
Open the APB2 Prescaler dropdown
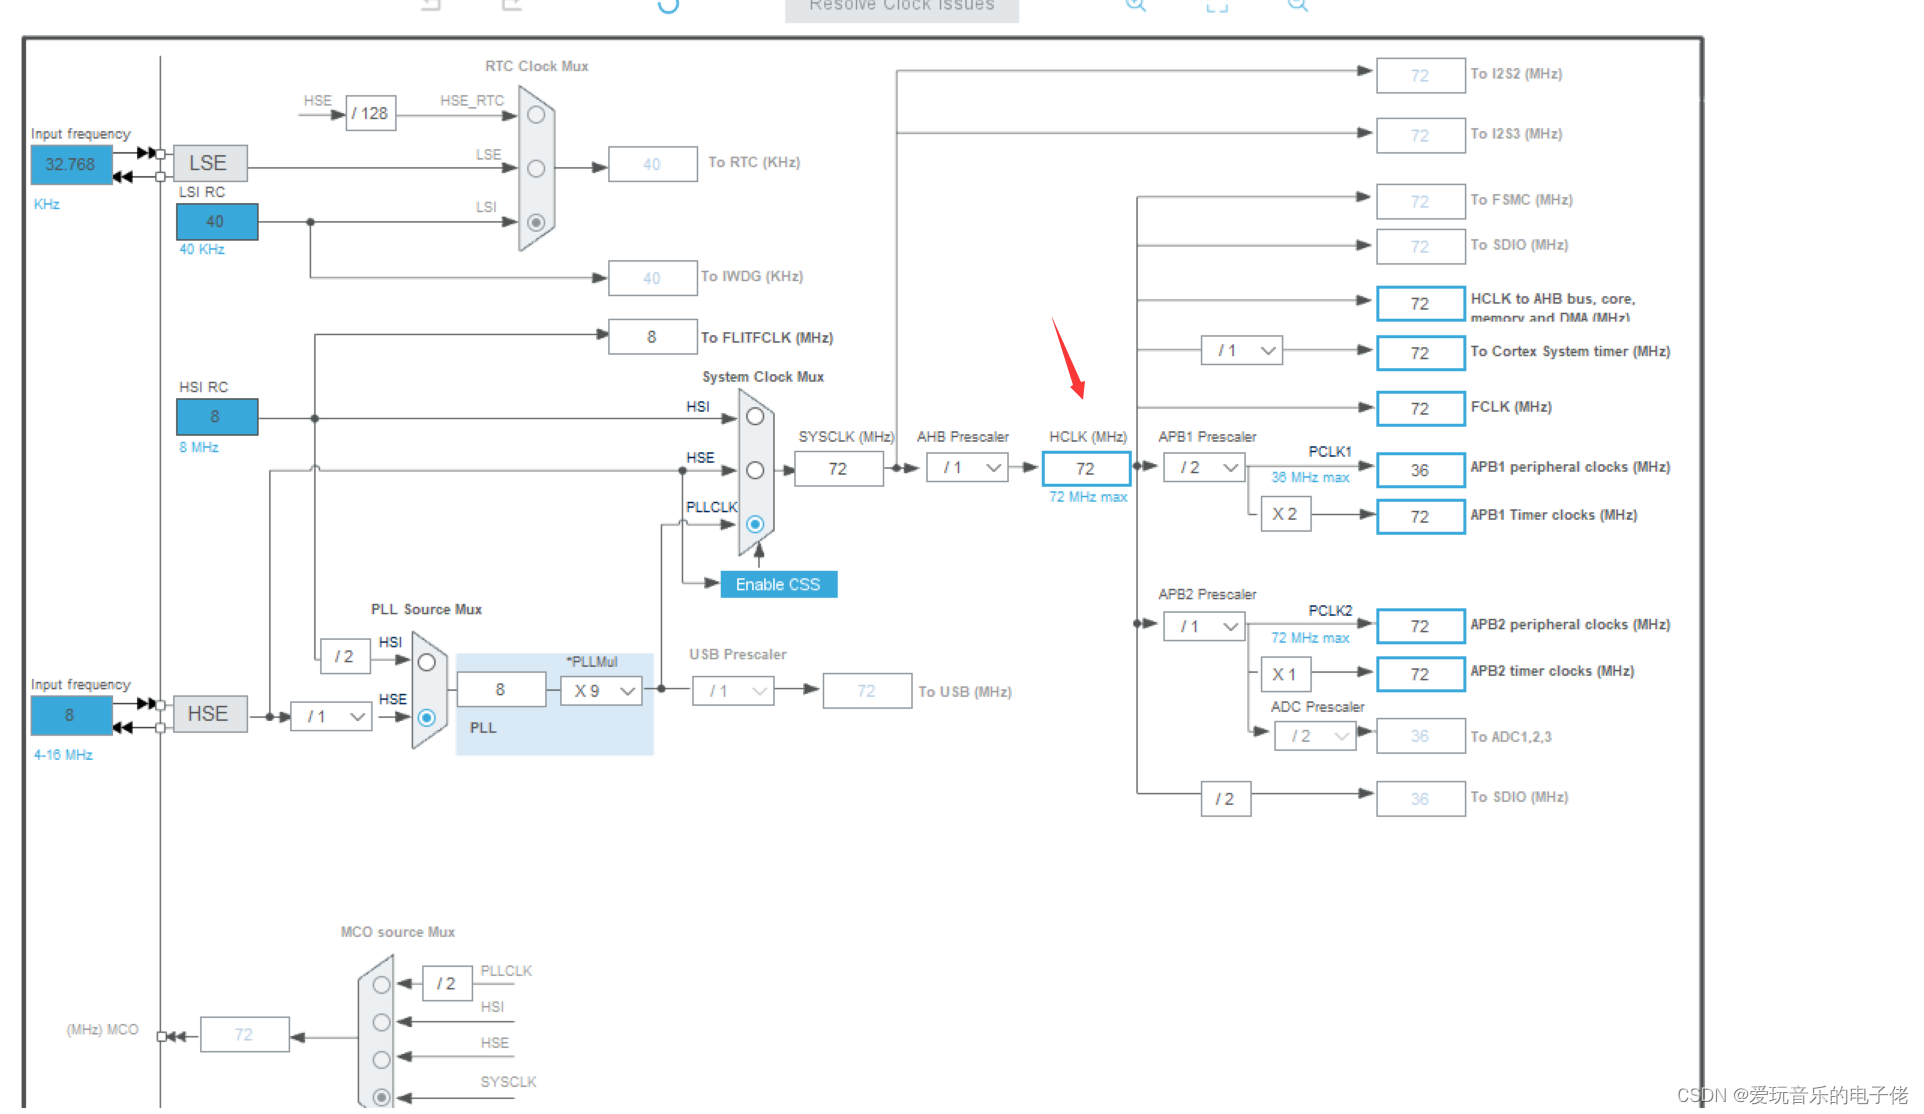1203,625
